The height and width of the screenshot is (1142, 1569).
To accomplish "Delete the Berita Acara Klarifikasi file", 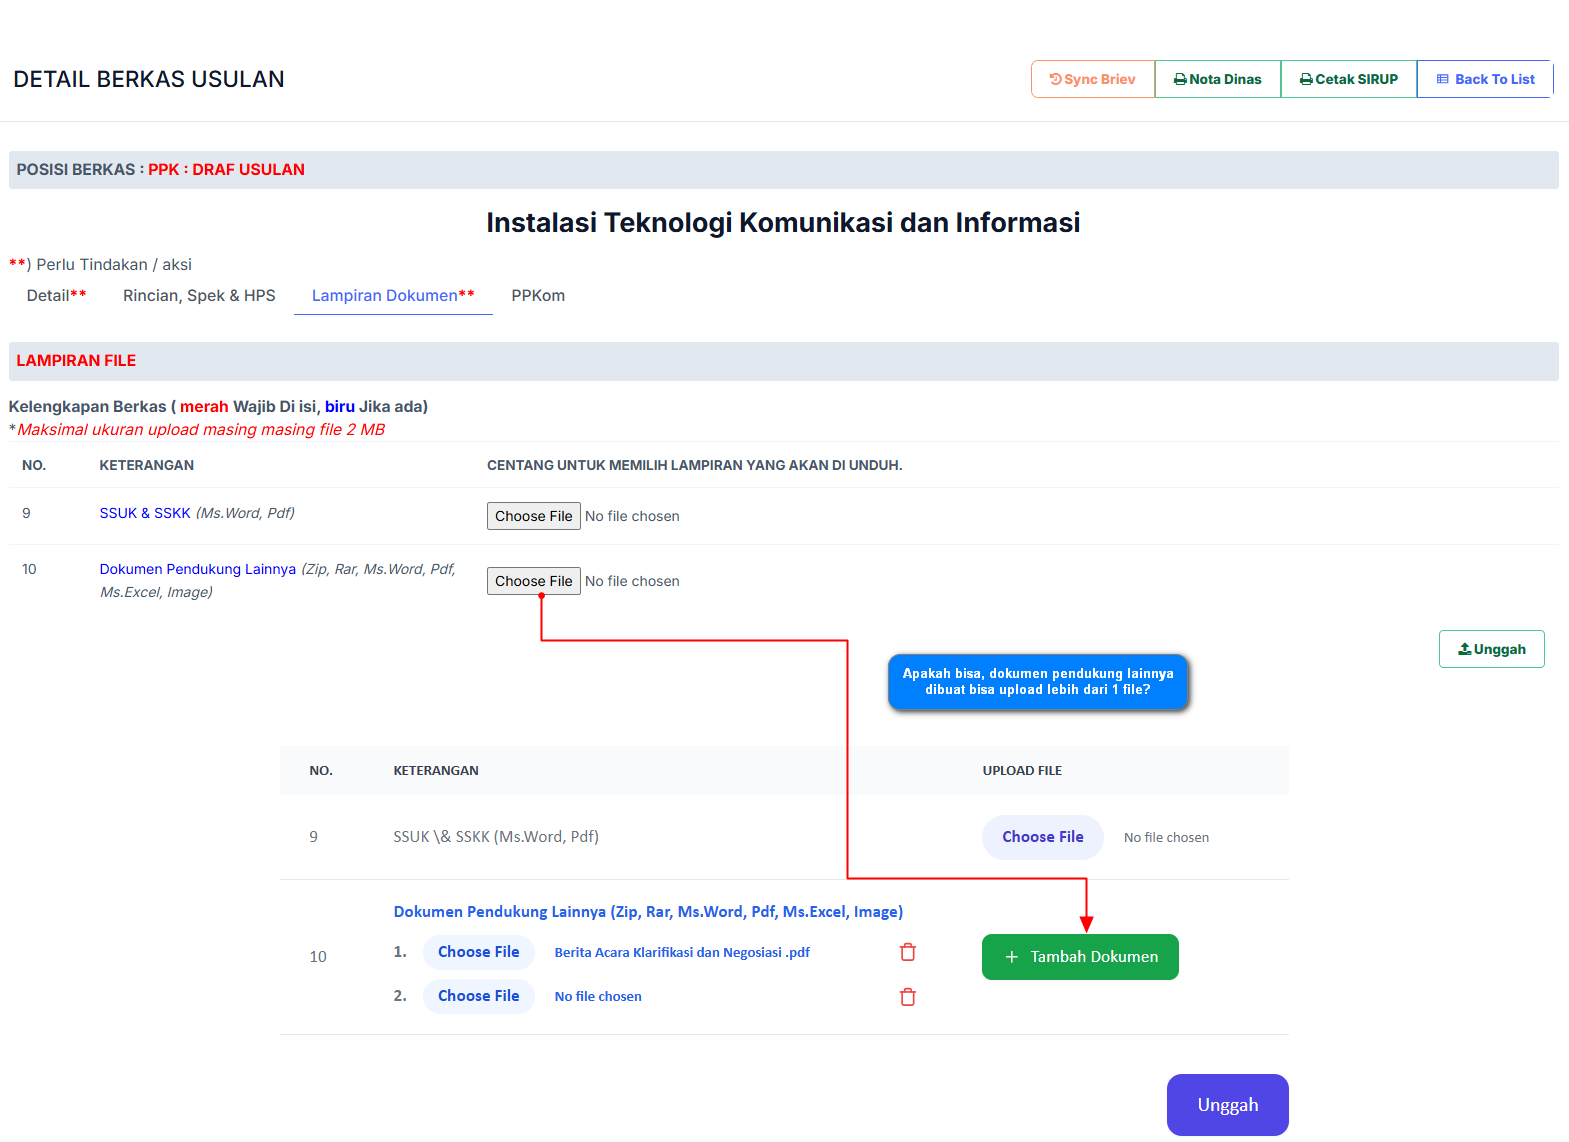I will click(x=908, y=952).
